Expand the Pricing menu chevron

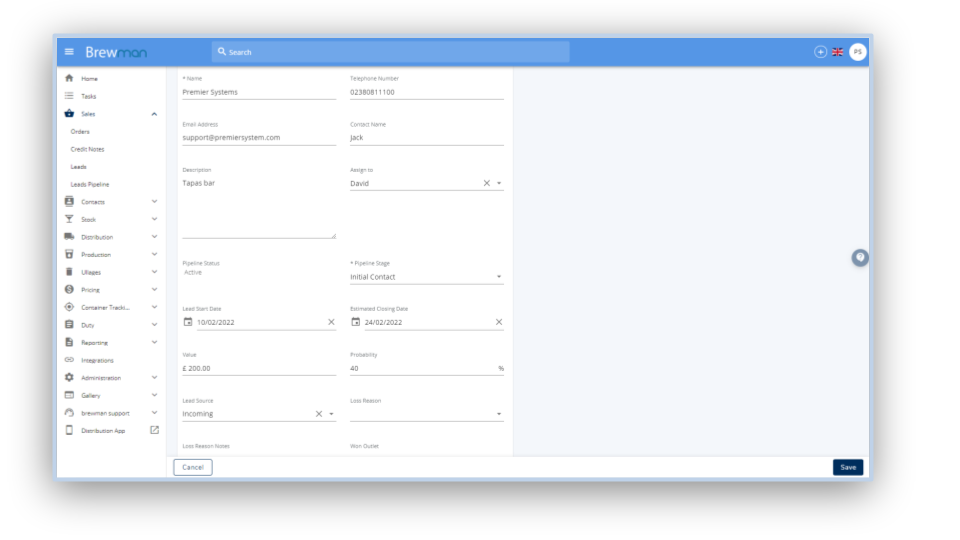[x=154, y=290]
